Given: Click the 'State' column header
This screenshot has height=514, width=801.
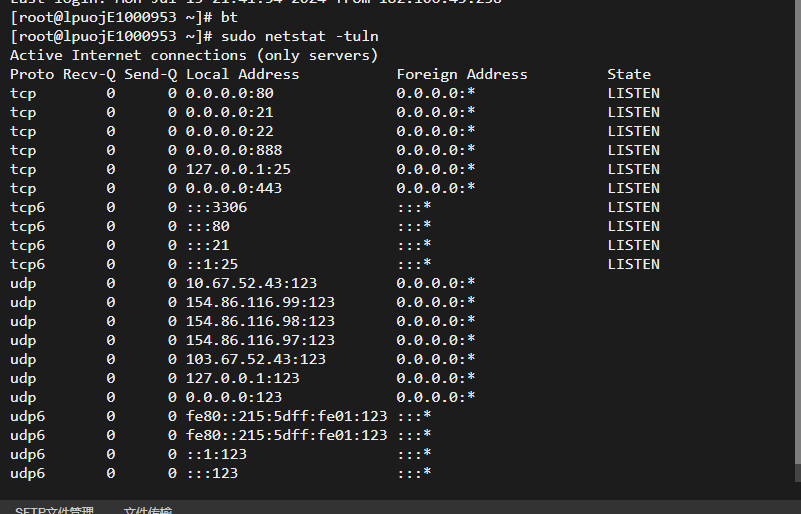Looking at the screenshot, I should [x=629, y=74].
